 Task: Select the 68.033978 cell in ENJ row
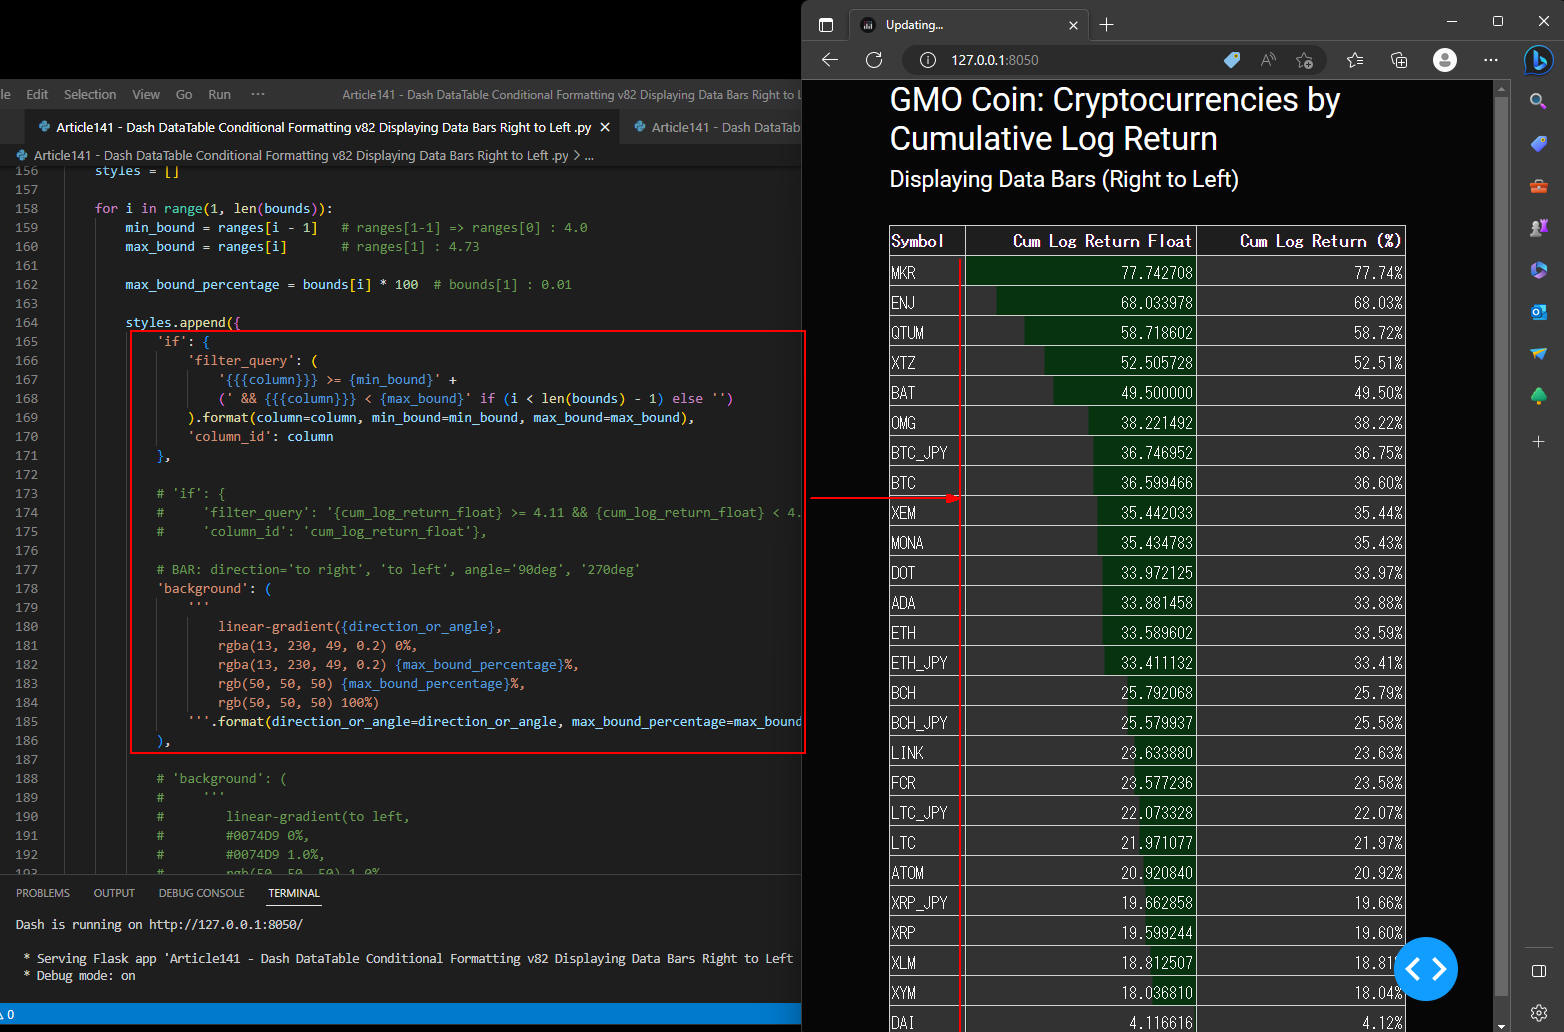(x=1081, y=302)
